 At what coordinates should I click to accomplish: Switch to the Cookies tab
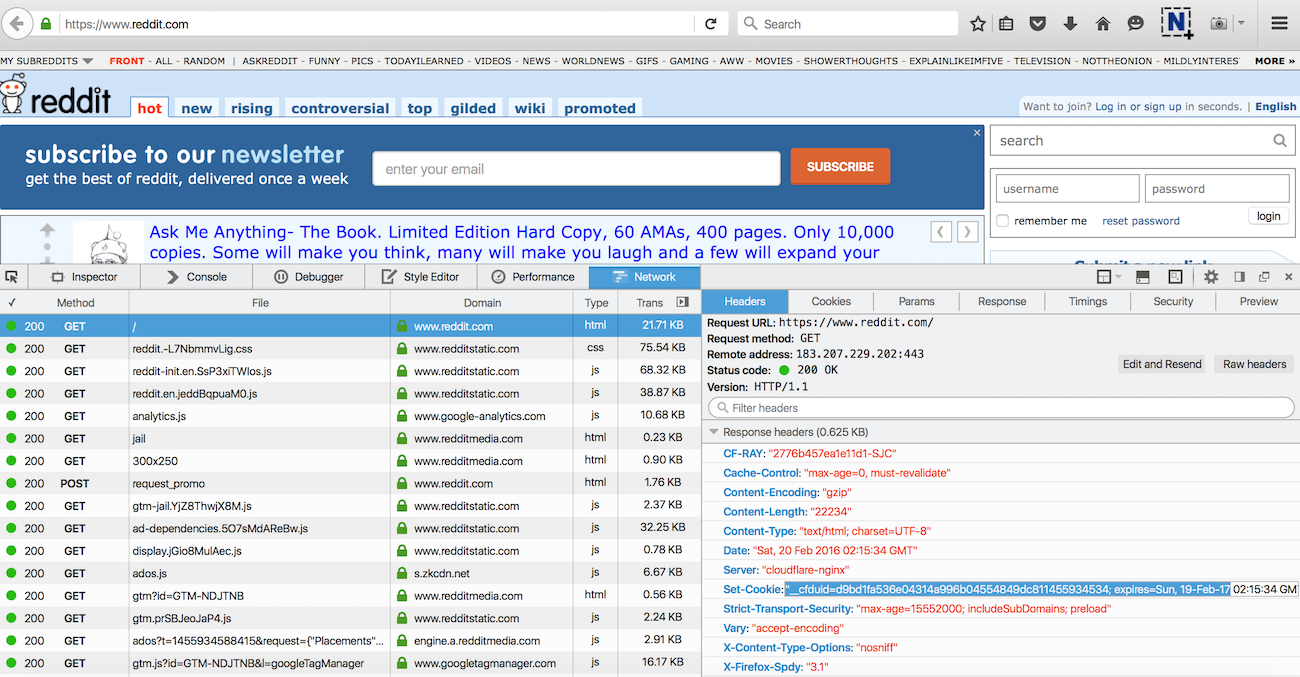pos(831,301)
